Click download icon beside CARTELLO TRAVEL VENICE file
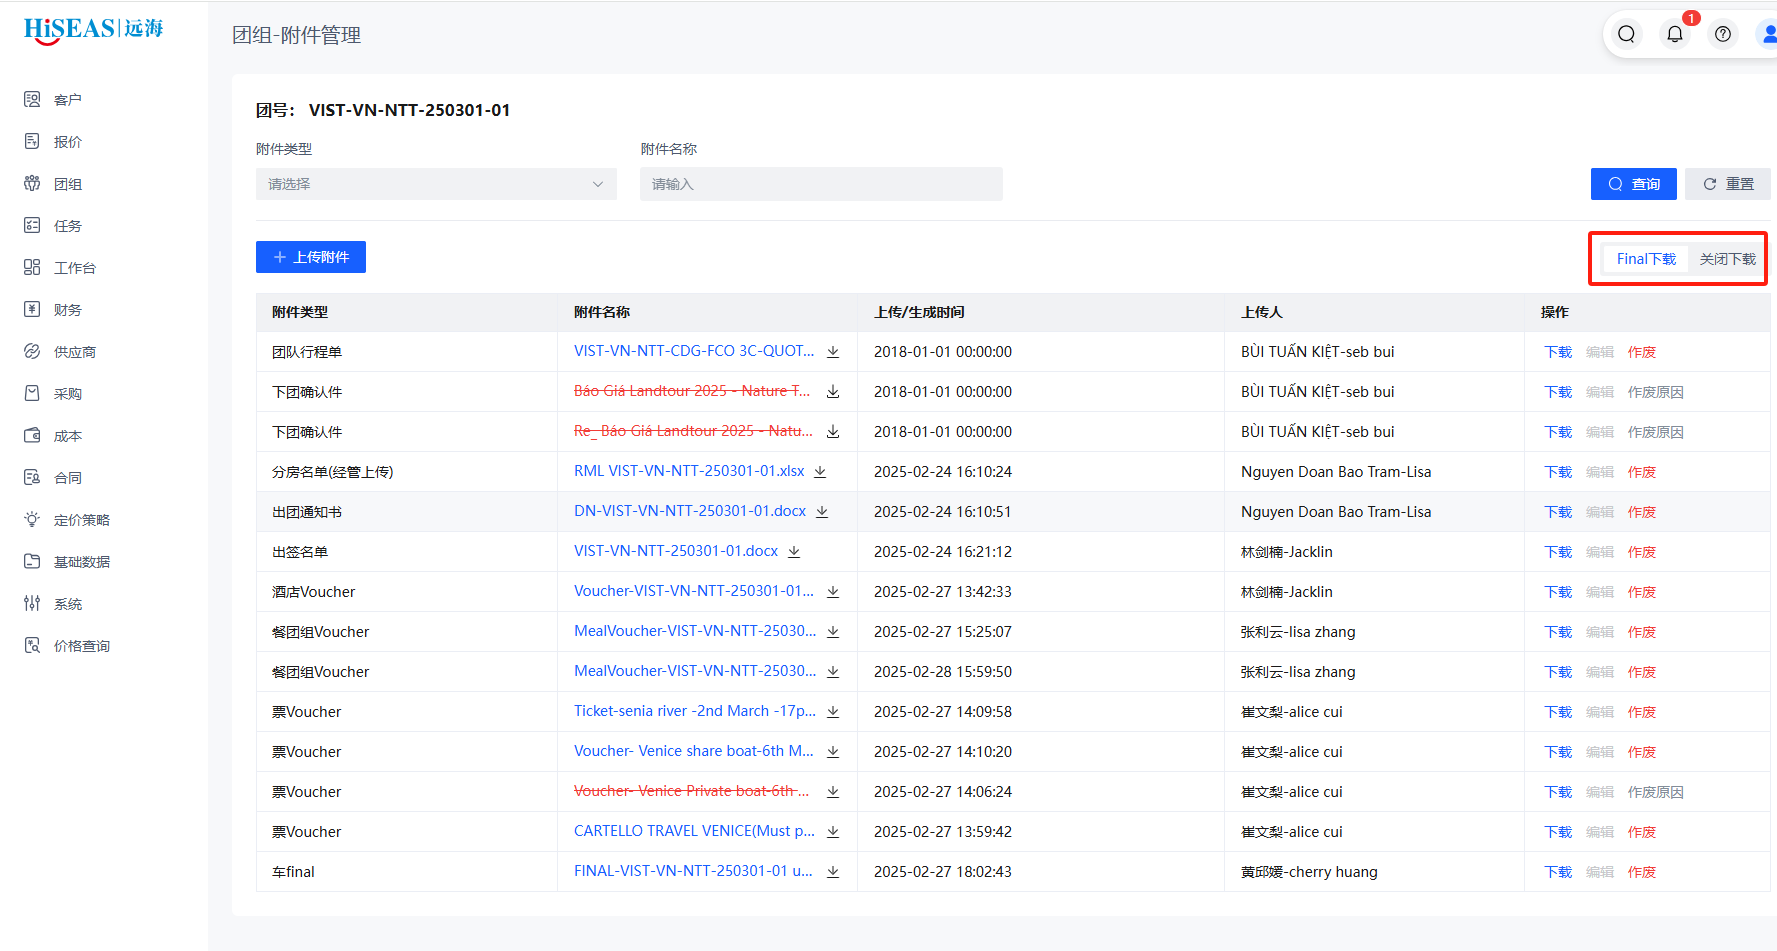The image size is (1777, 951). (833, 832)
